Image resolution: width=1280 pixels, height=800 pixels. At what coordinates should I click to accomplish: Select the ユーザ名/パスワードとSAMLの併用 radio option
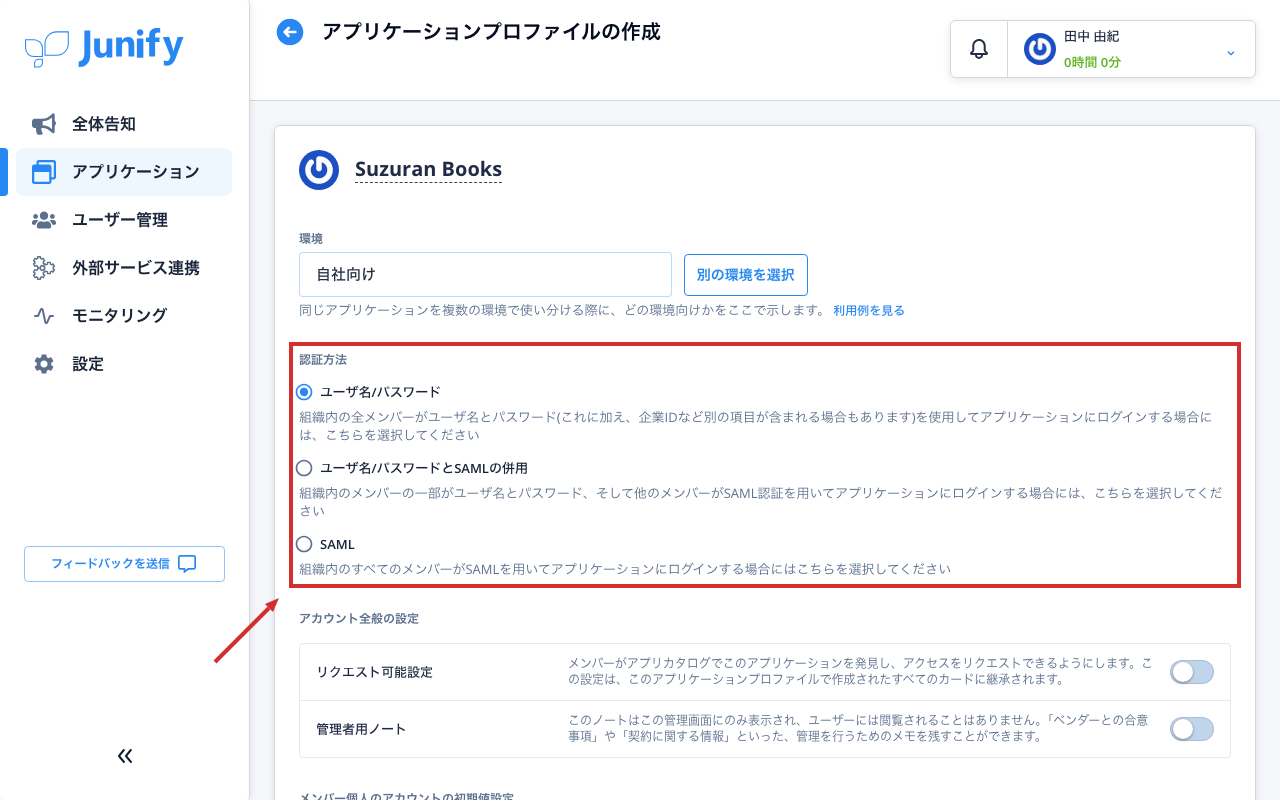pyautogui.click(x=304, y=467)
